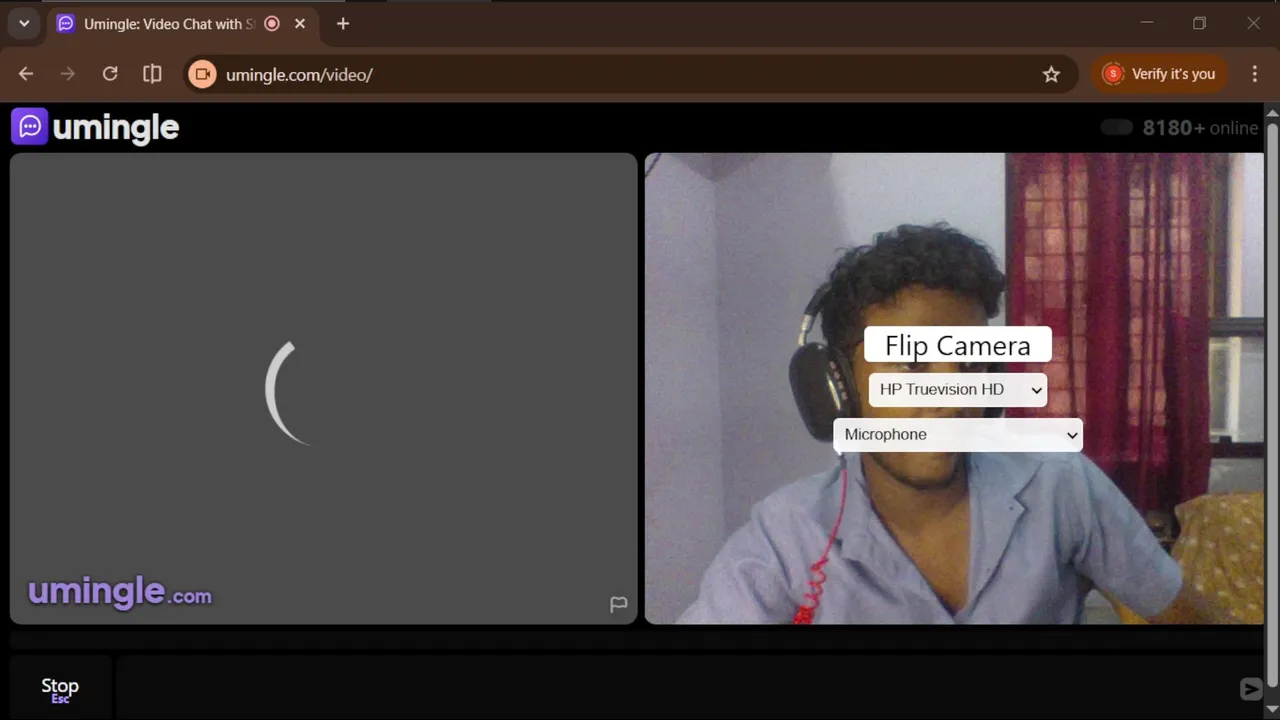
Task: Close the Umingle browser tab
Action: point(299,24)
